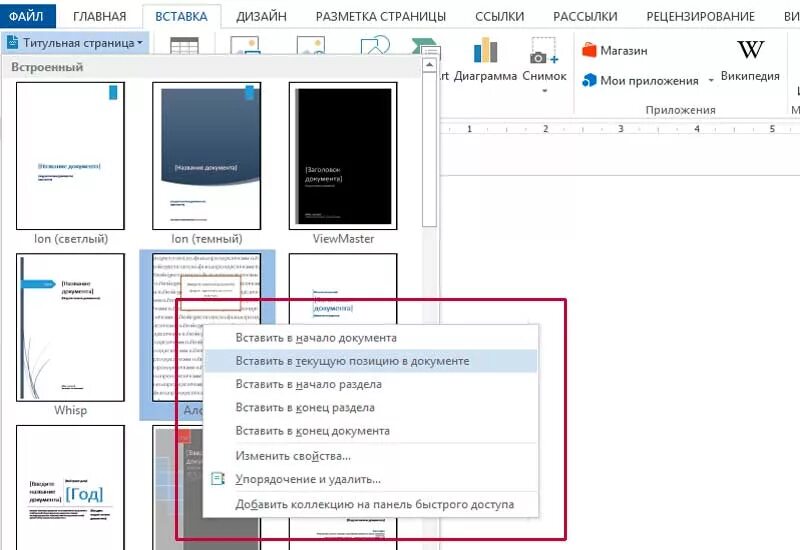Screen dimensions: 800x550
Task: Switch to the ДИЗАЙН tab
Action: click(261, 16)
